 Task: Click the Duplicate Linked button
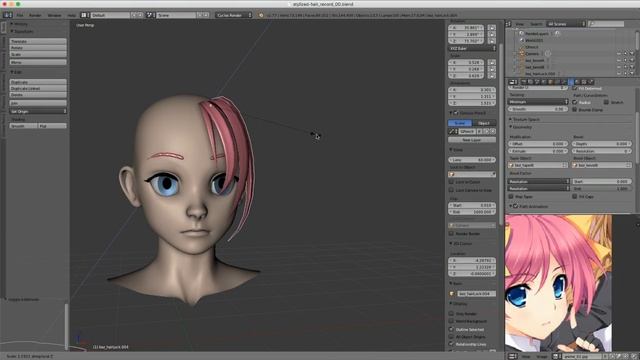[x=38, y=89]
